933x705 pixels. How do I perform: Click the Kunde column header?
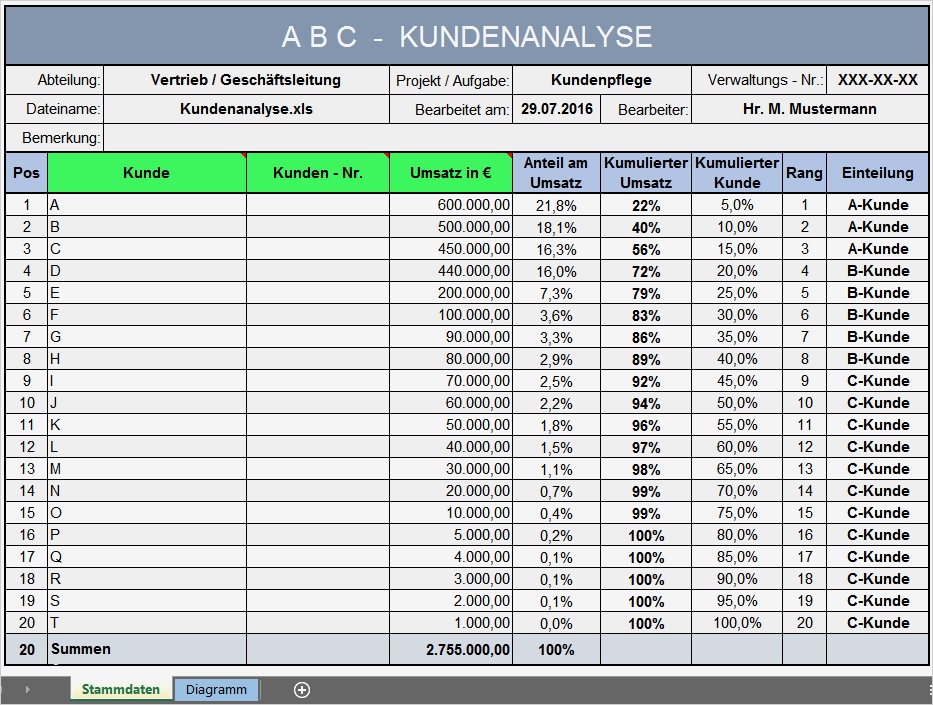coord(146,173)
